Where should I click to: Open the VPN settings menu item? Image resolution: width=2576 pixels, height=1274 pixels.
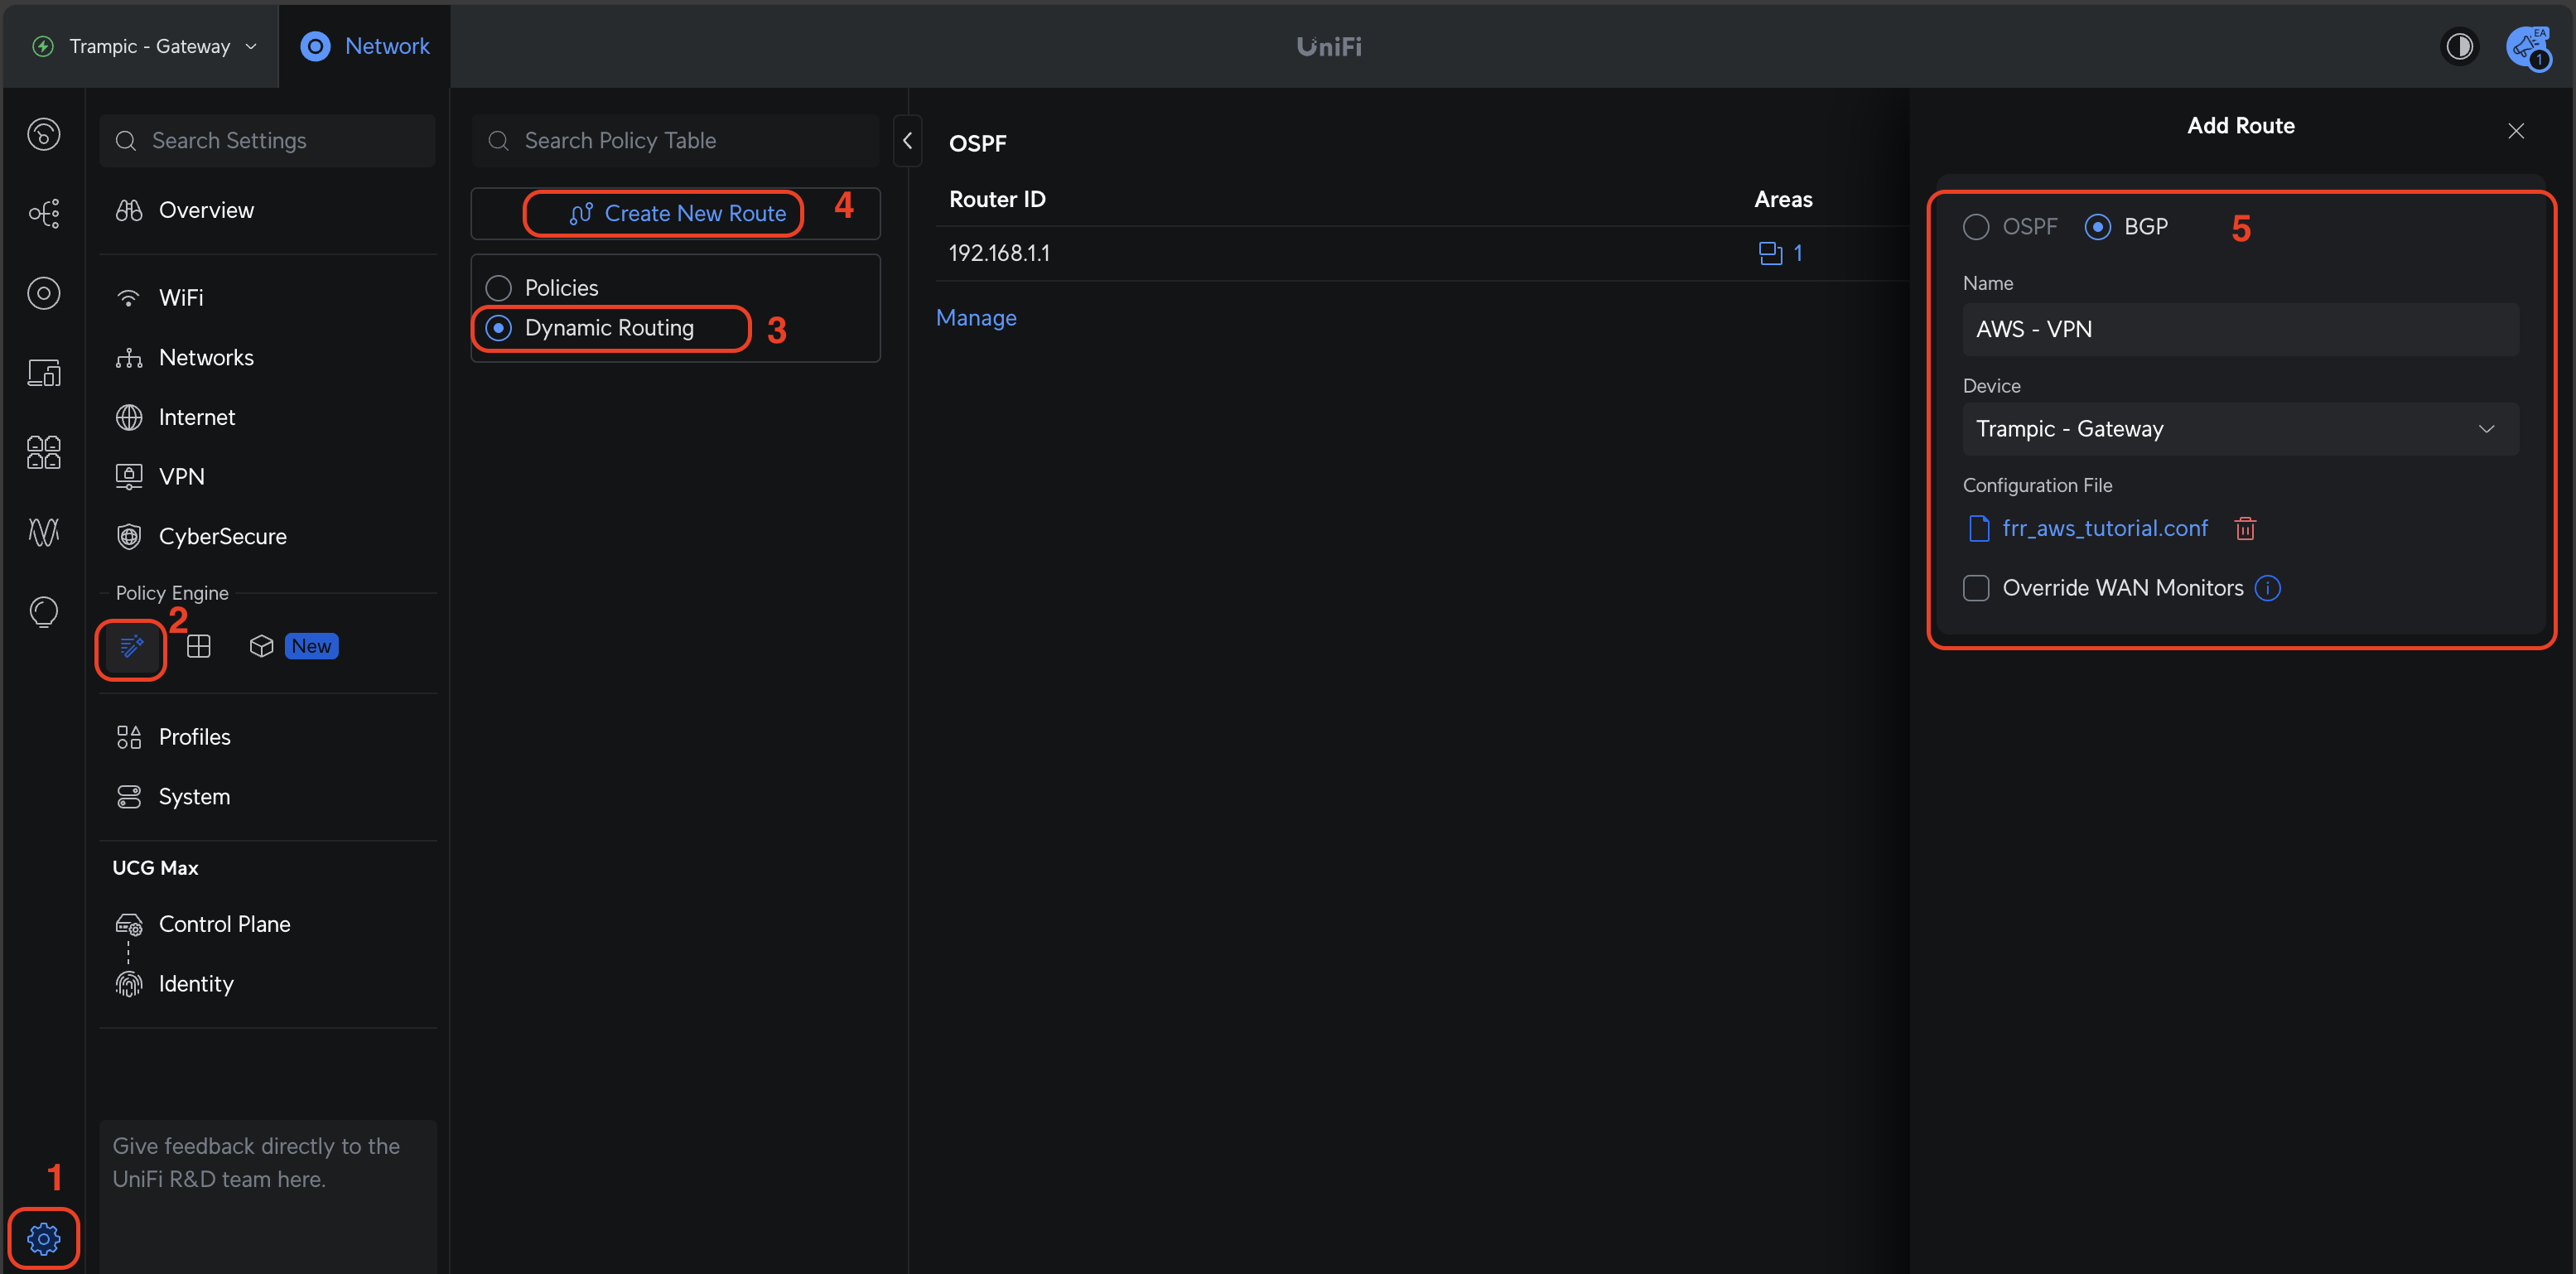click(x=181, y=477)
